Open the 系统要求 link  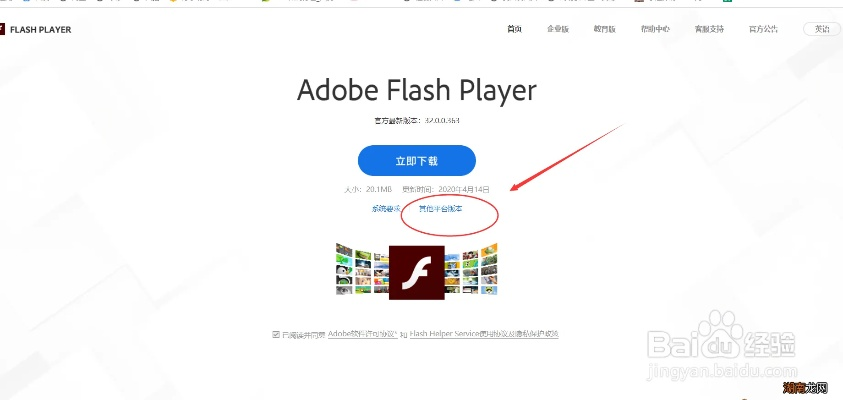pyautogui.click(x=386, y=209)
